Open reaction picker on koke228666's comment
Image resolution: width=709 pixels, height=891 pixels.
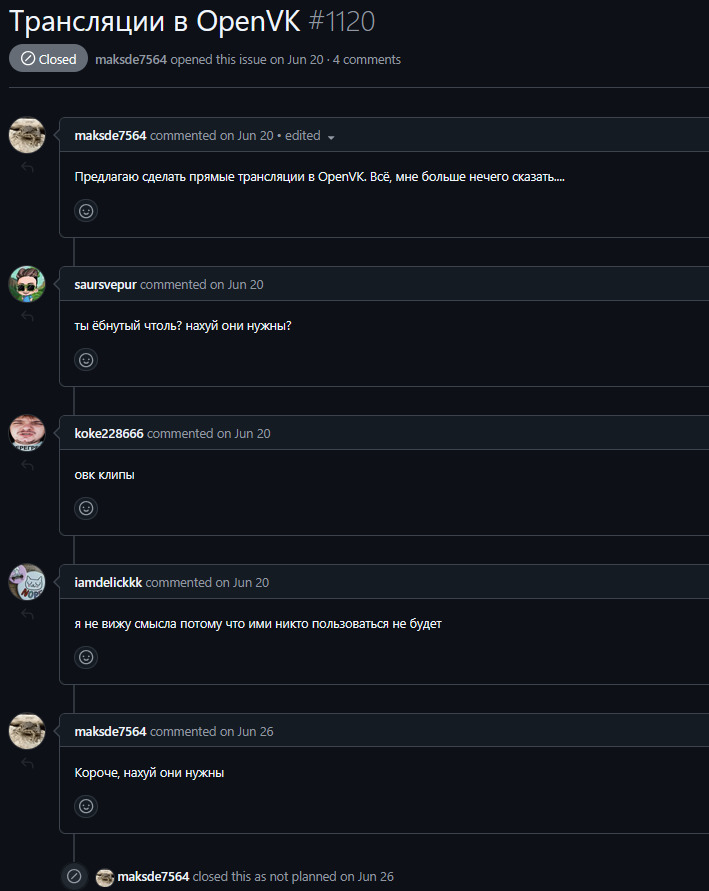coord(87,508)
